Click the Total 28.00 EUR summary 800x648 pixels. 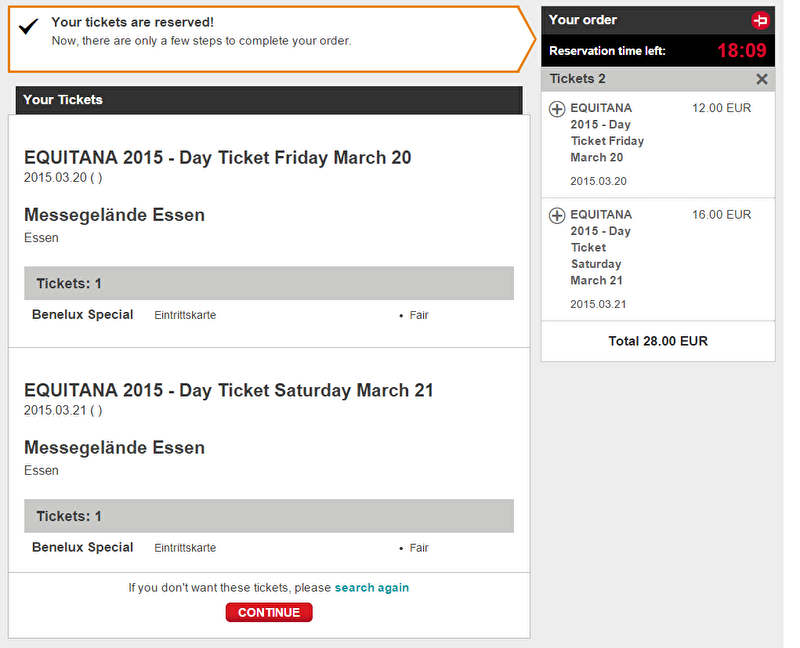pyautogui.click(x=658, y=341)
